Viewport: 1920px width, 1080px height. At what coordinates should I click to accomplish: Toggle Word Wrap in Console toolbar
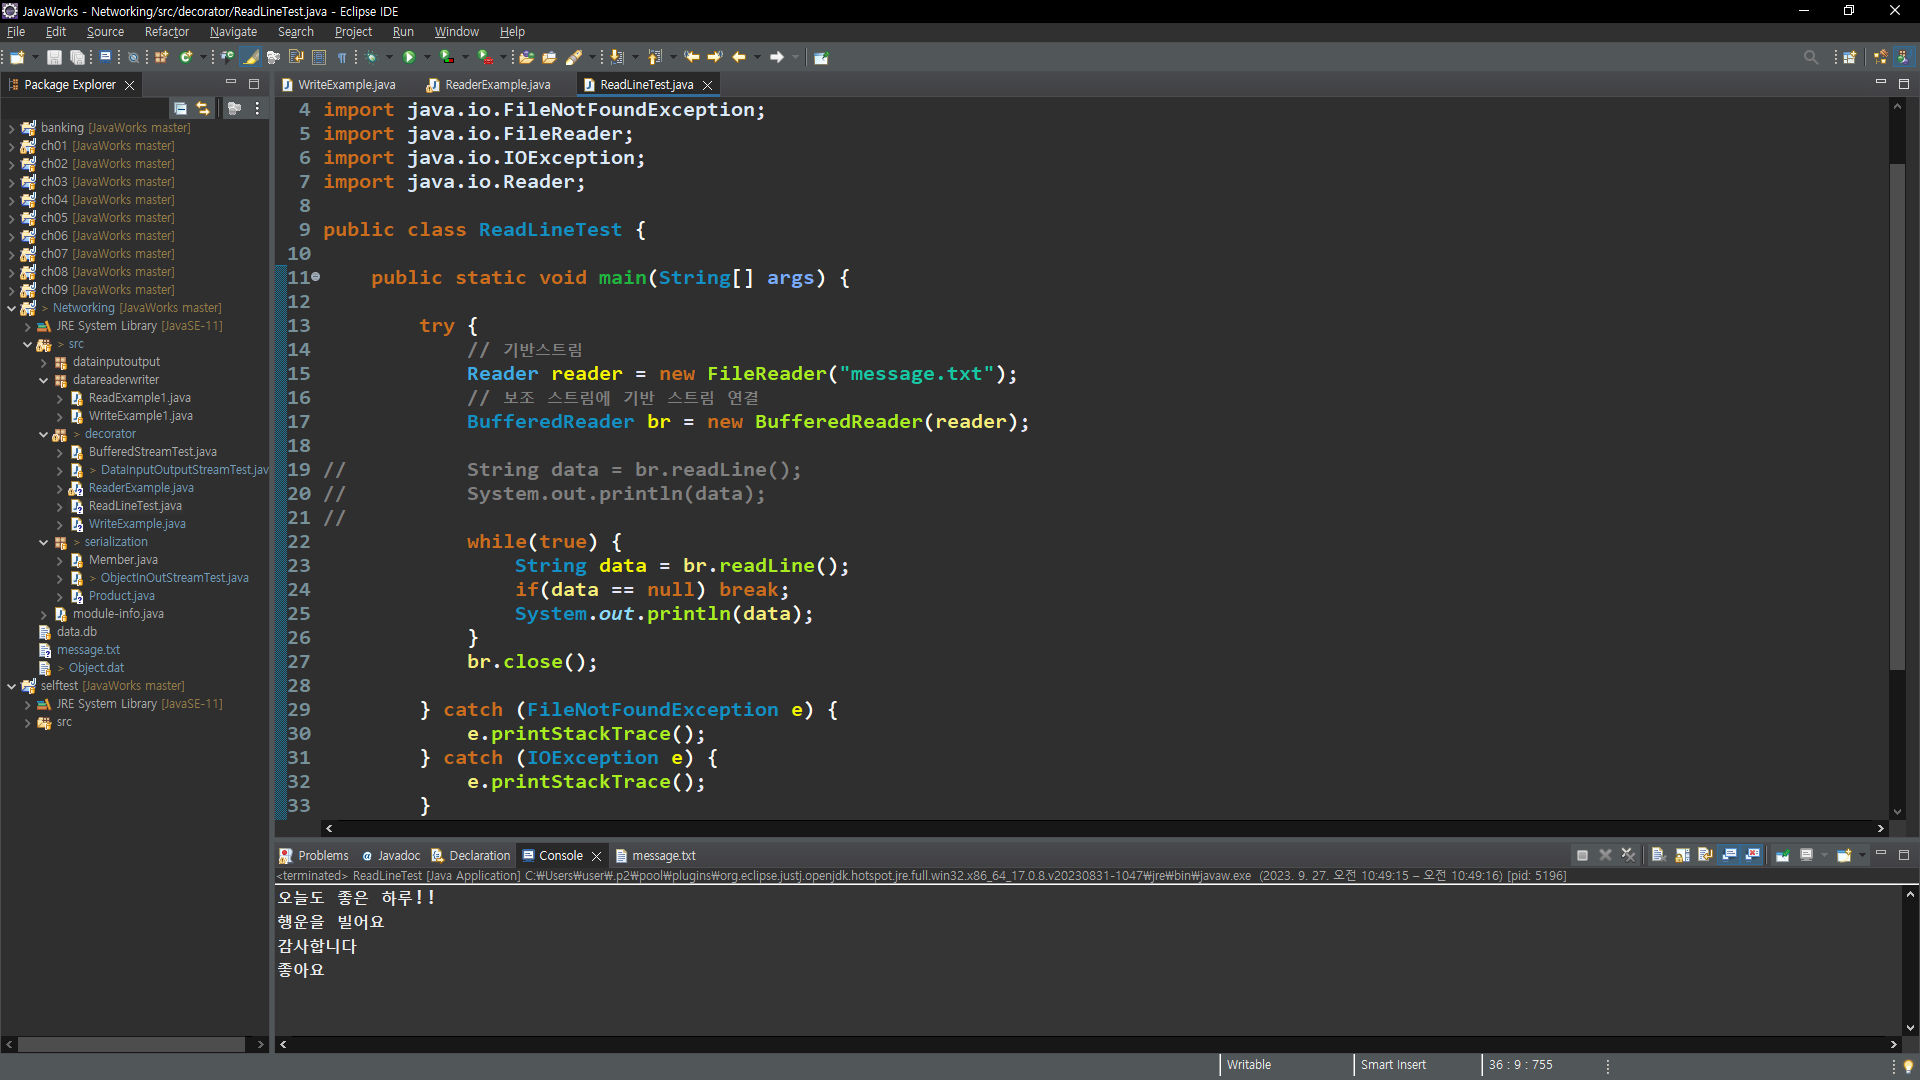click(1705, 855)
